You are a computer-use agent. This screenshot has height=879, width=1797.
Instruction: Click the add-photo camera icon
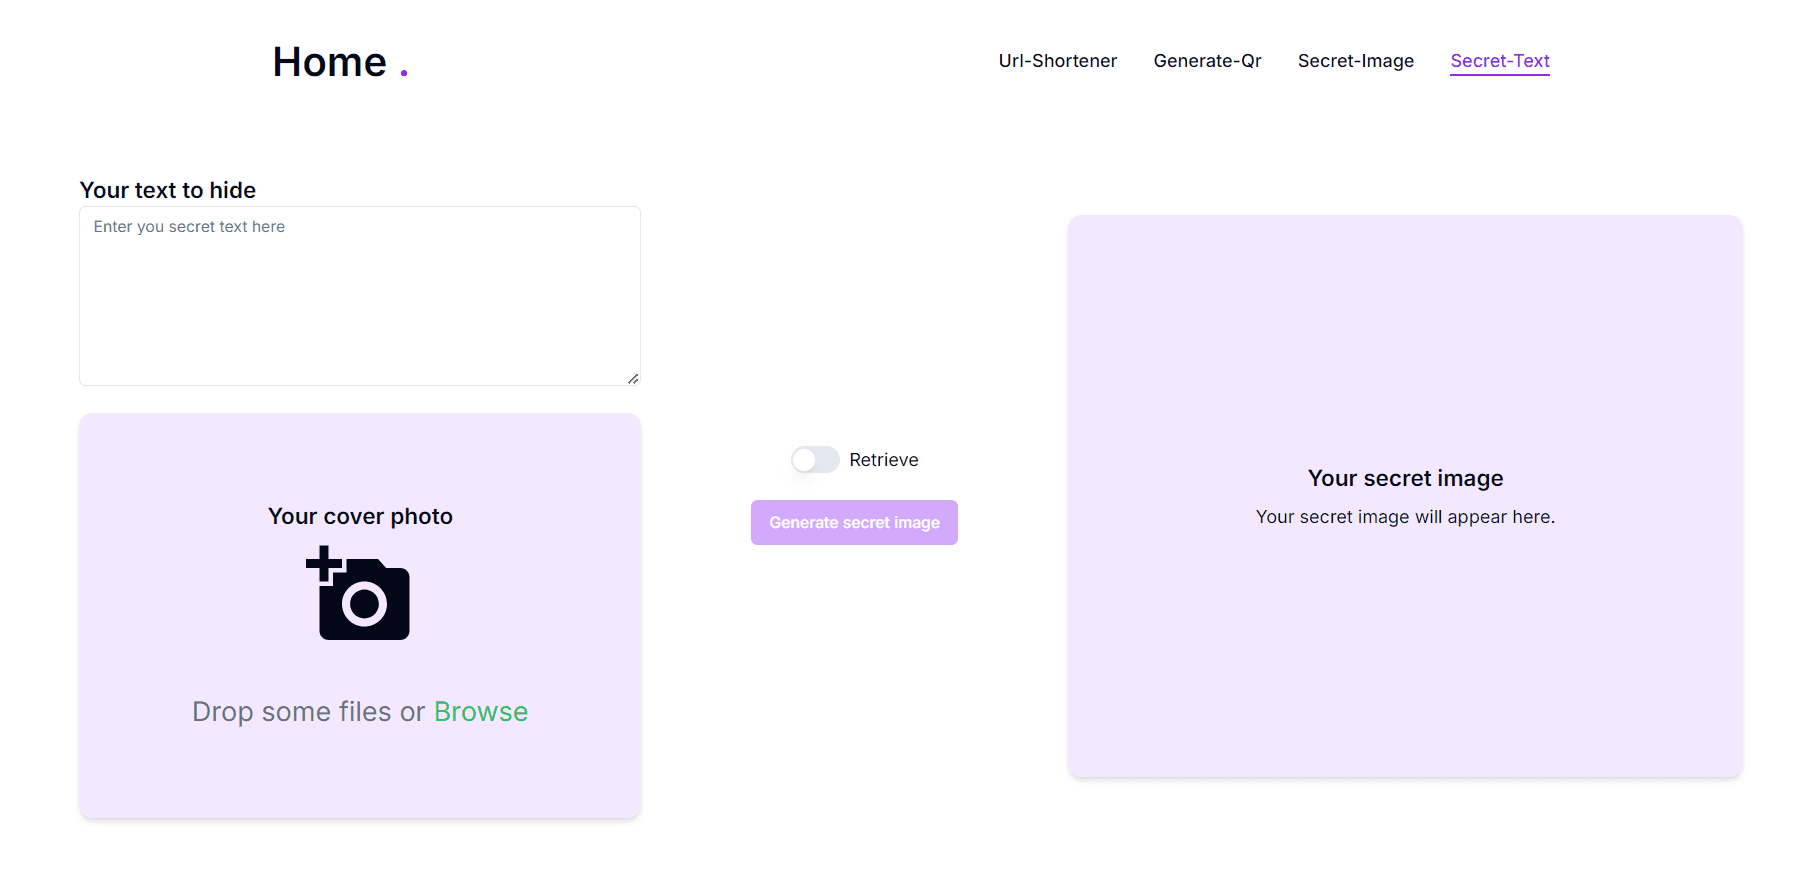pos(358,593)
